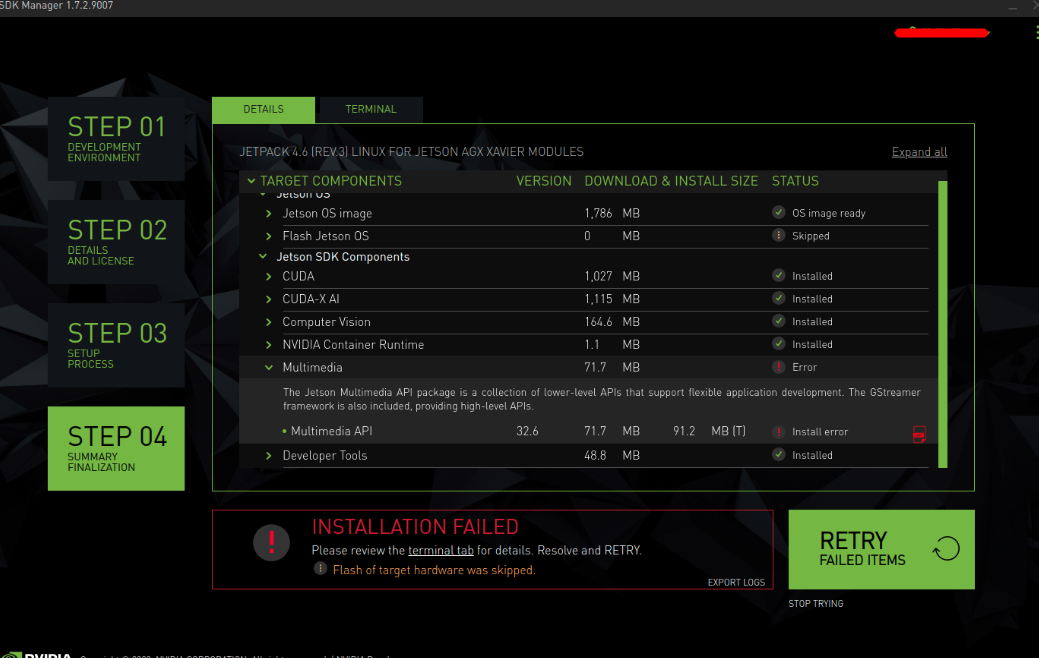This screenshot has width=1039, height=658.
Task: Click Container Runtime Installed check icon
Action: (x=779, y=343)
